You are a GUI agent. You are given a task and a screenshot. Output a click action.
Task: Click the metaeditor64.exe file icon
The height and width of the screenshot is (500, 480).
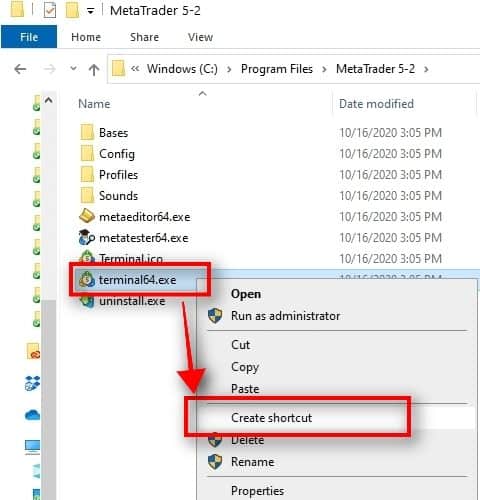point(87,216)
